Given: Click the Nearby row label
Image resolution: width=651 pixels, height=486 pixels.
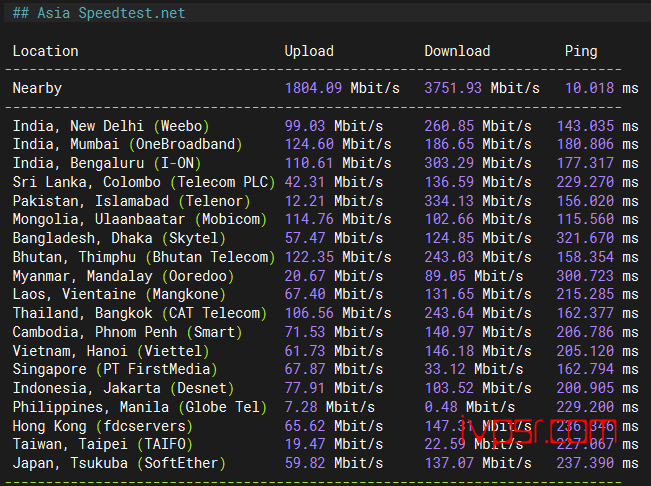Looking at the screenshot, I should pyautogui.click(x=37, y=88).
